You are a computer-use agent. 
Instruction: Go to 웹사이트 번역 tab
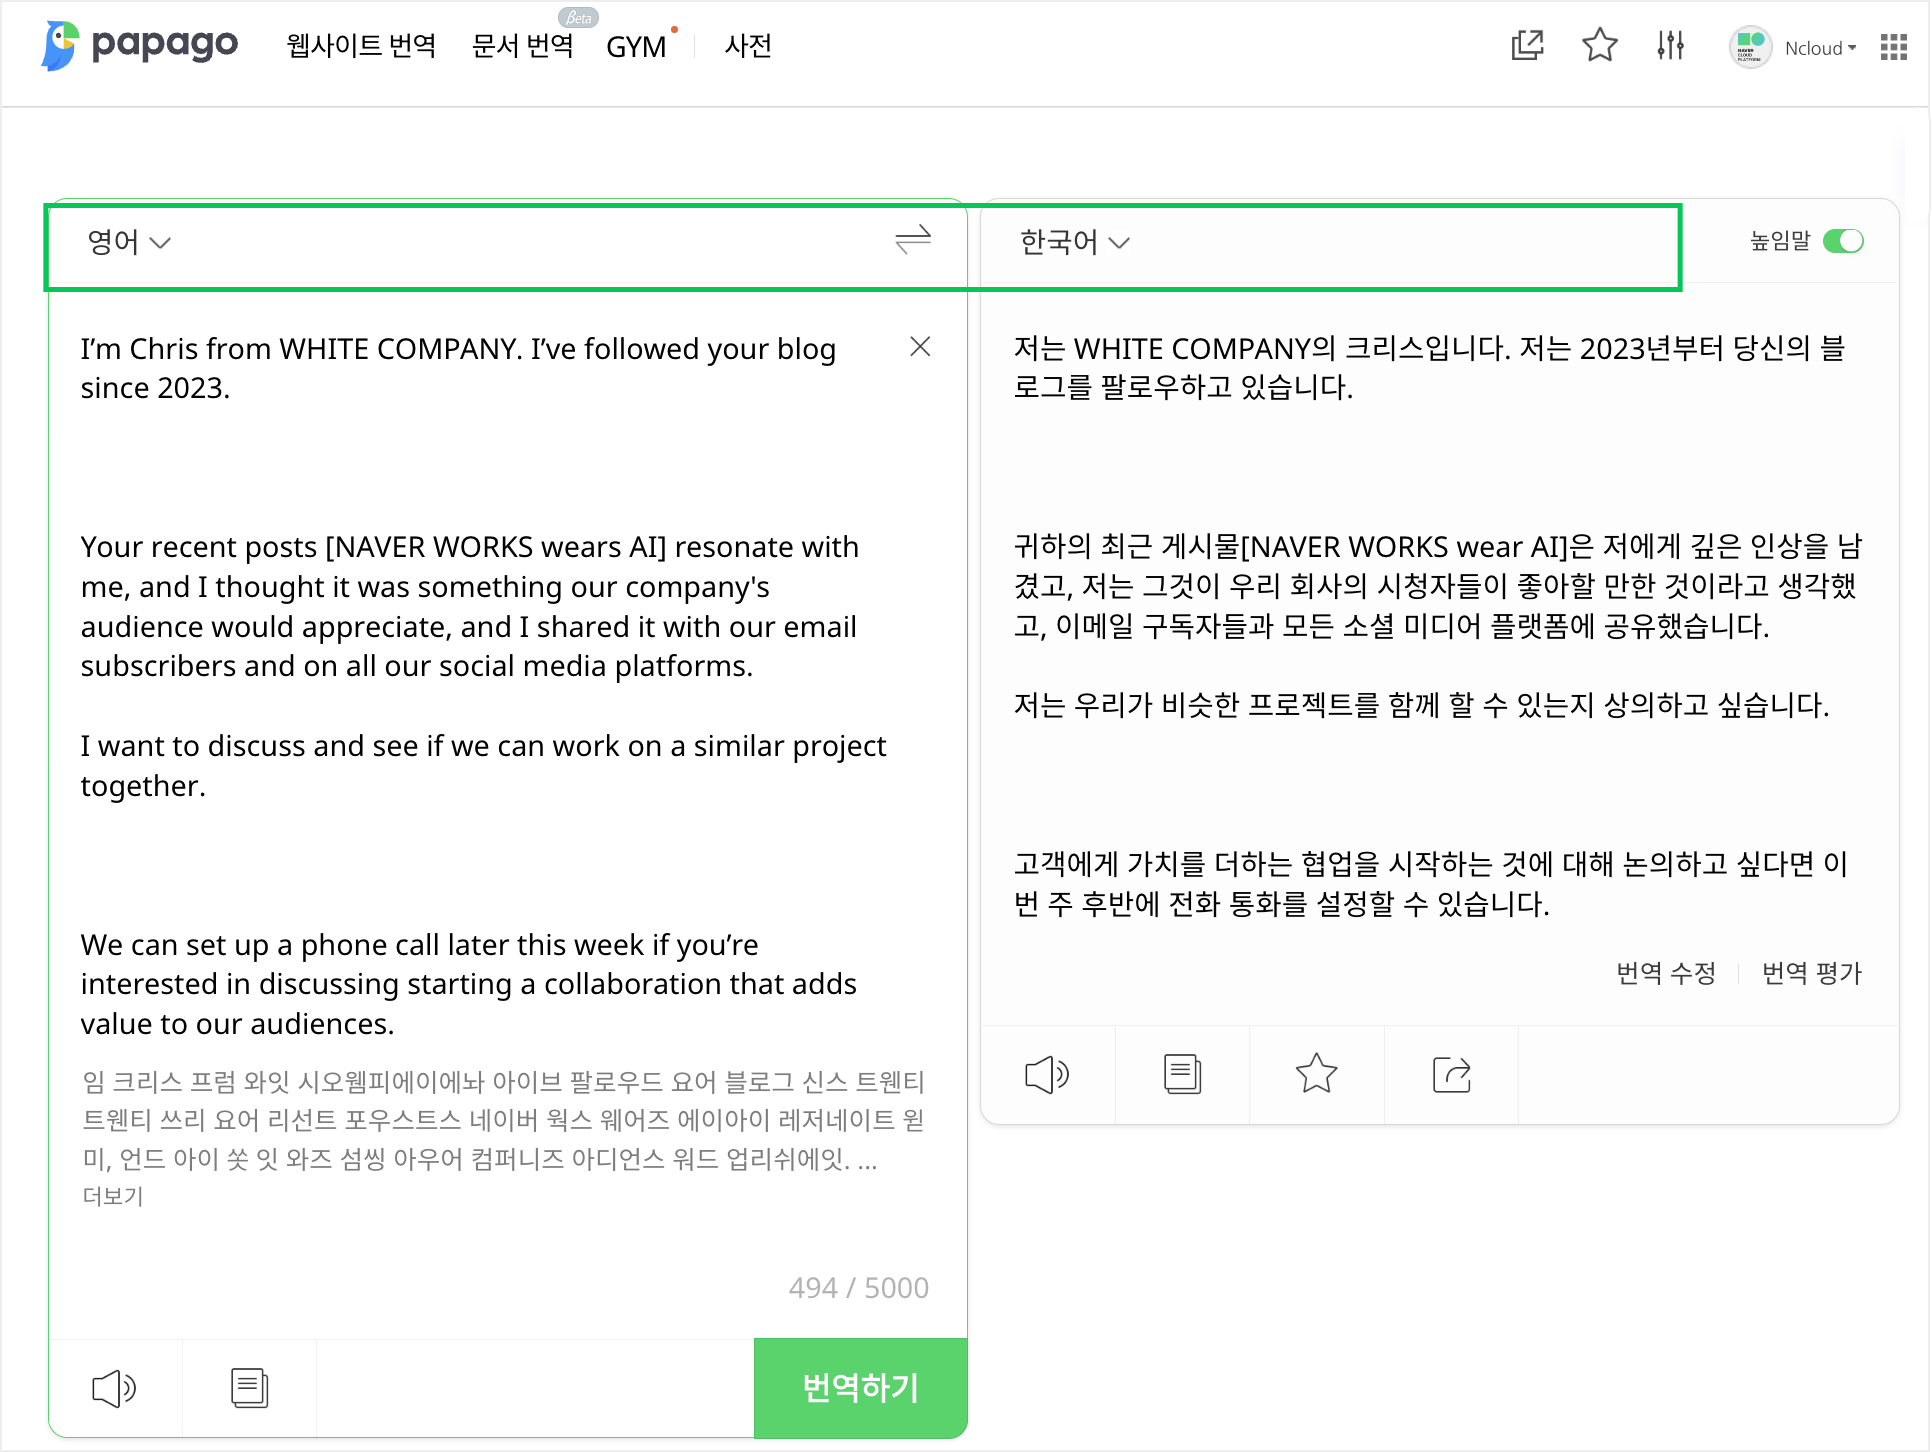coord(361,46)
